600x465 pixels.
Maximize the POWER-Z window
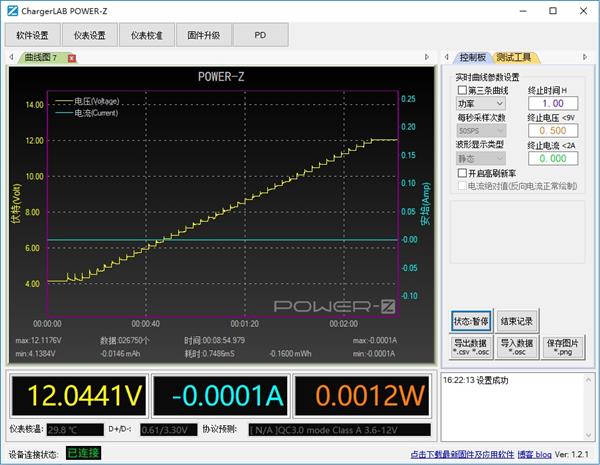tap(553, 11)
